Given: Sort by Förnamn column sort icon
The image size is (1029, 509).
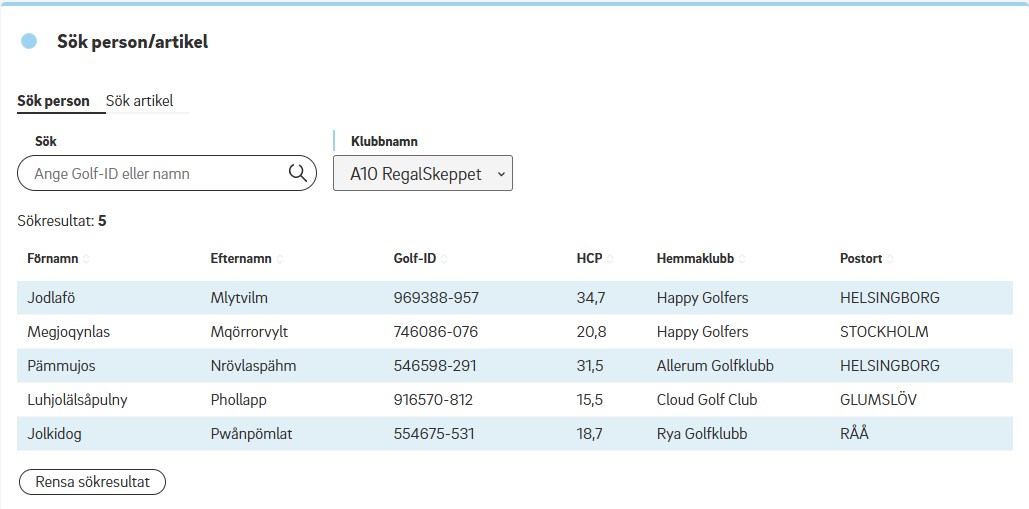Looking at the screenshot, I should (x=86, y=259).
